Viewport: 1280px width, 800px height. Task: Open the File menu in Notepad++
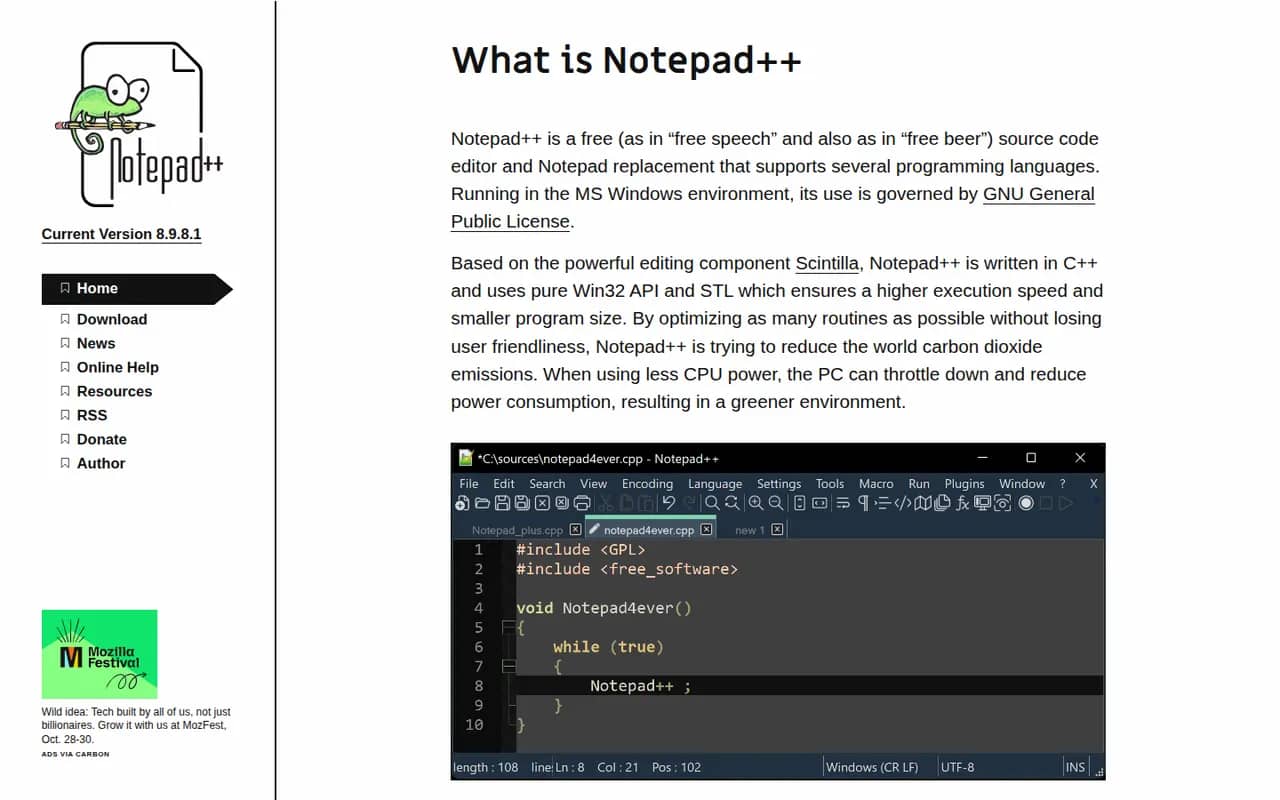pyautogui.click(x=469, y=483)
